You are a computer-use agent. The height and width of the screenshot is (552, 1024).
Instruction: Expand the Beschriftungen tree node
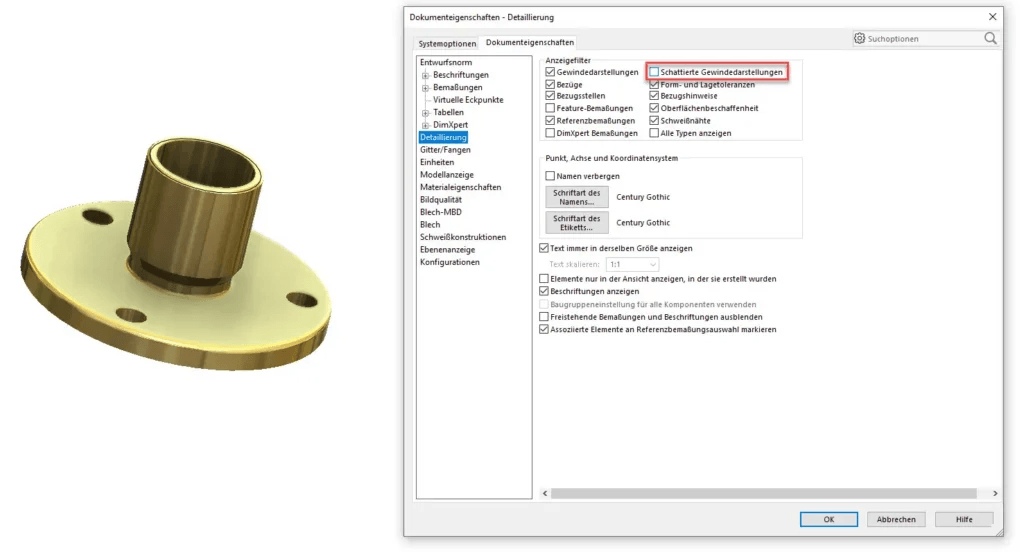pyautogui.click(x=425, y=75)
